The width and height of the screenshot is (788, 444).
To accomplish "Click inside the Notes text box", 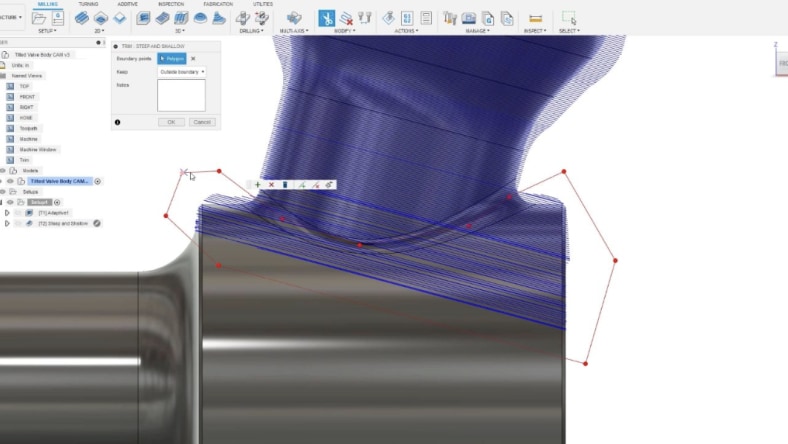I will point(181,96).
